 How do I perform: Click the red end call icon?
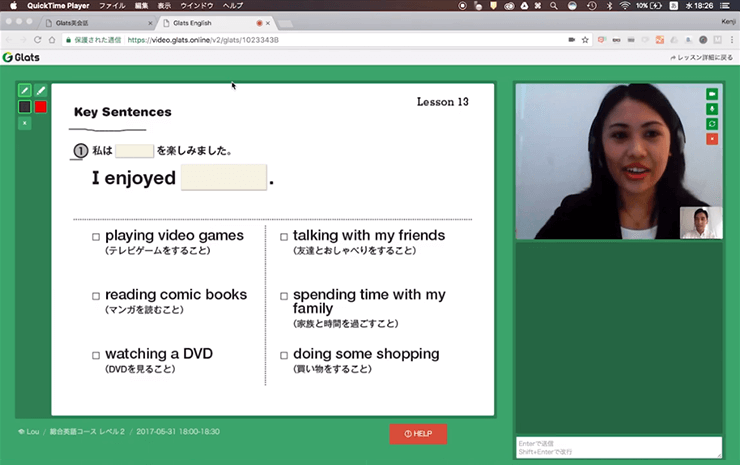point(712,138)
